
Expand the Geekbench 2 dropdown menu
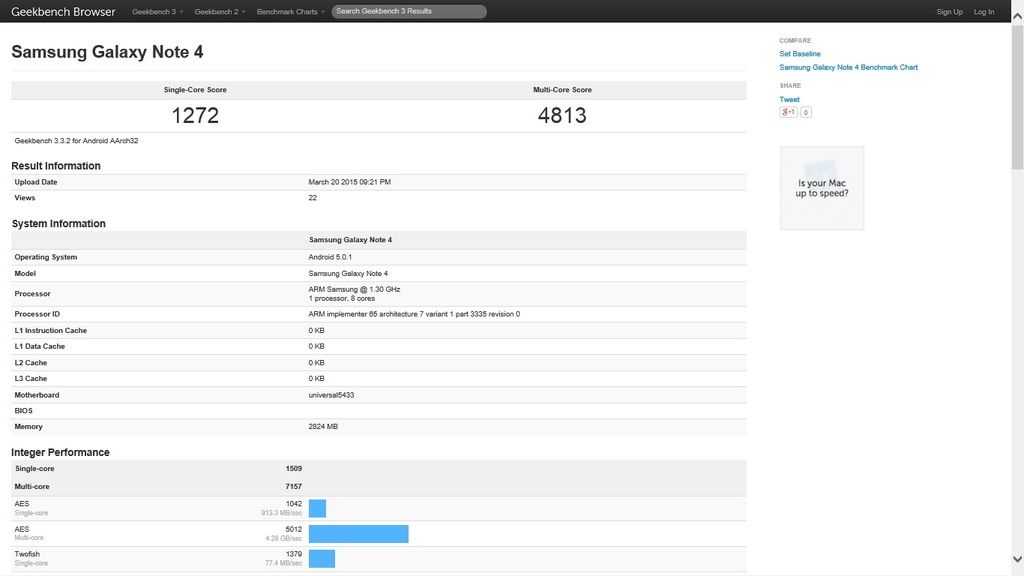coord(219,12)
